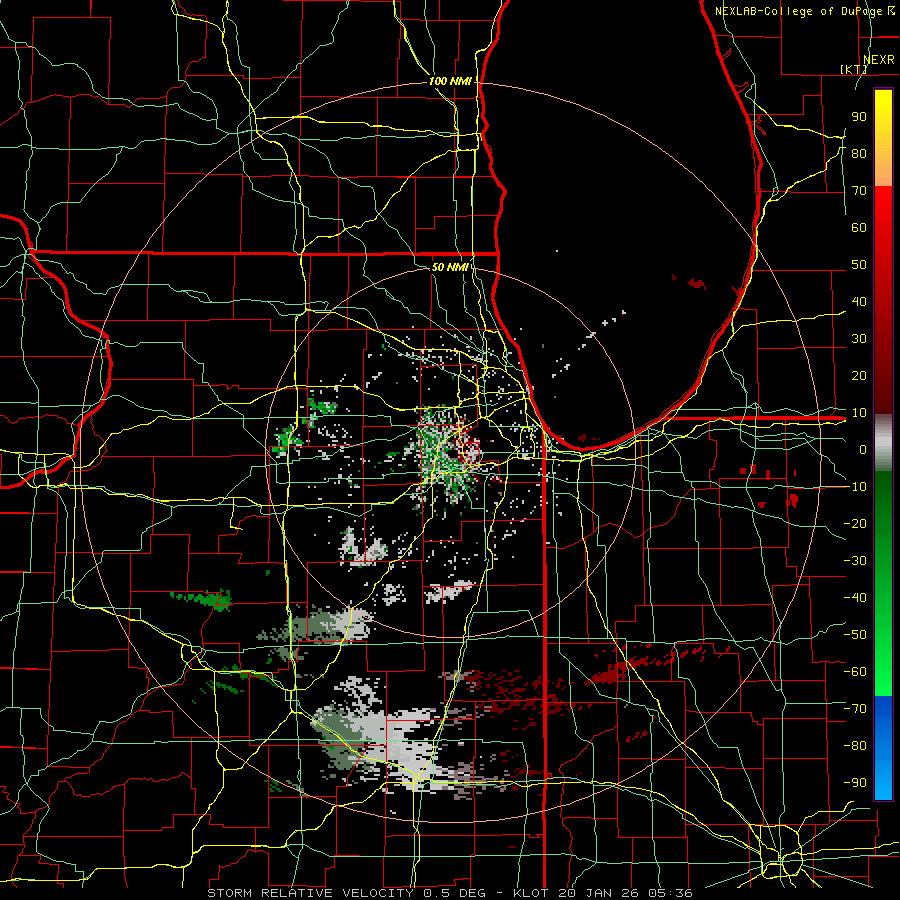Click the 40 value on velocity scale
This screenshot has height=900, width=900.
(x=859, y=302)
